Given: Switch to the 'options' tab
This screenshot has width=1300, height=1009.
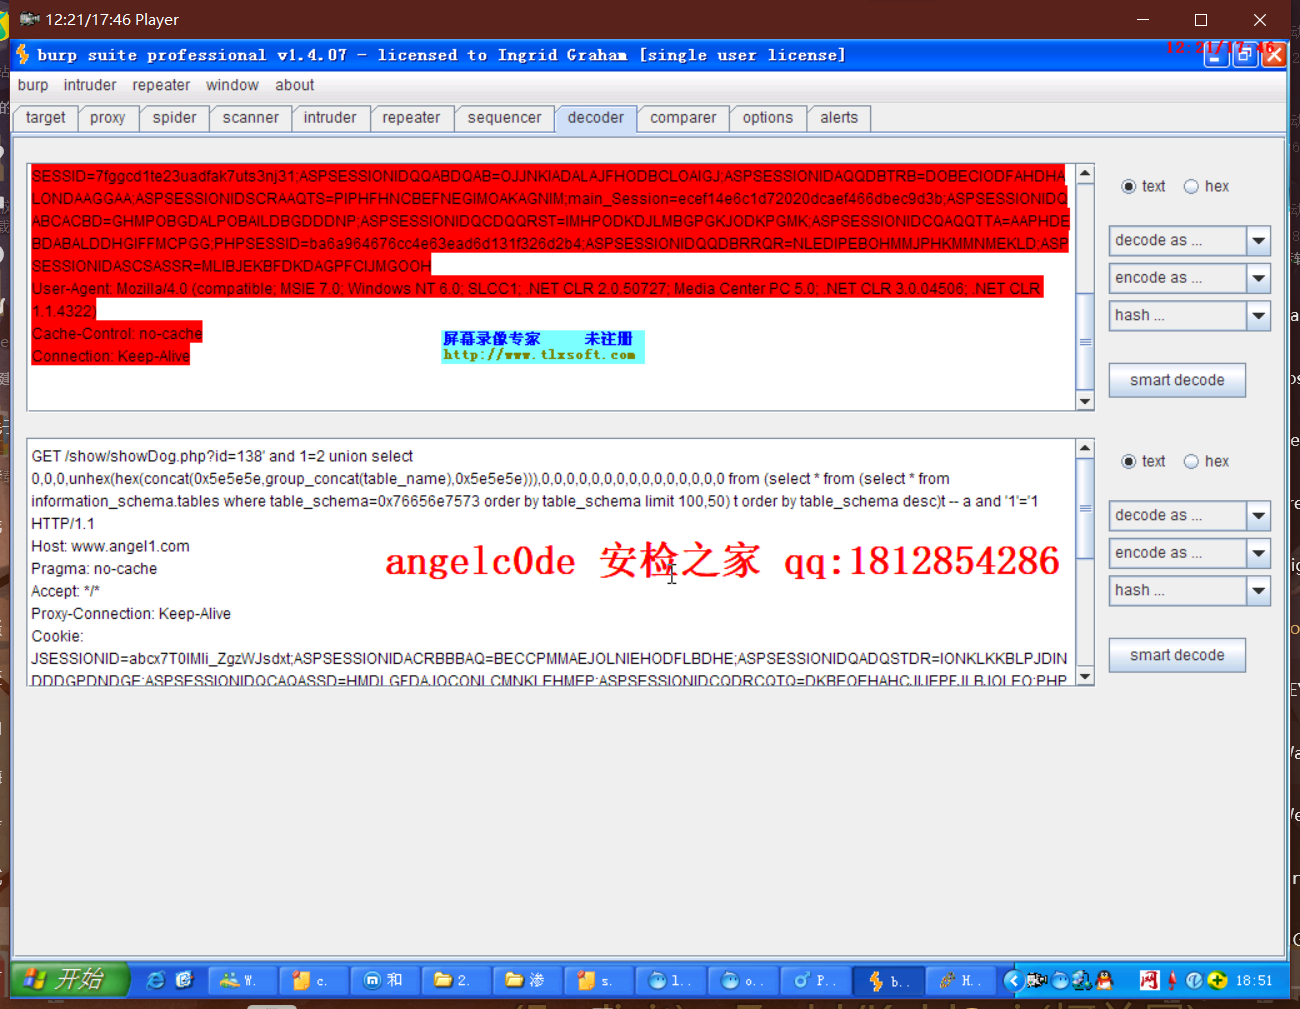Looking at the screenshot, I should [768, 118].
